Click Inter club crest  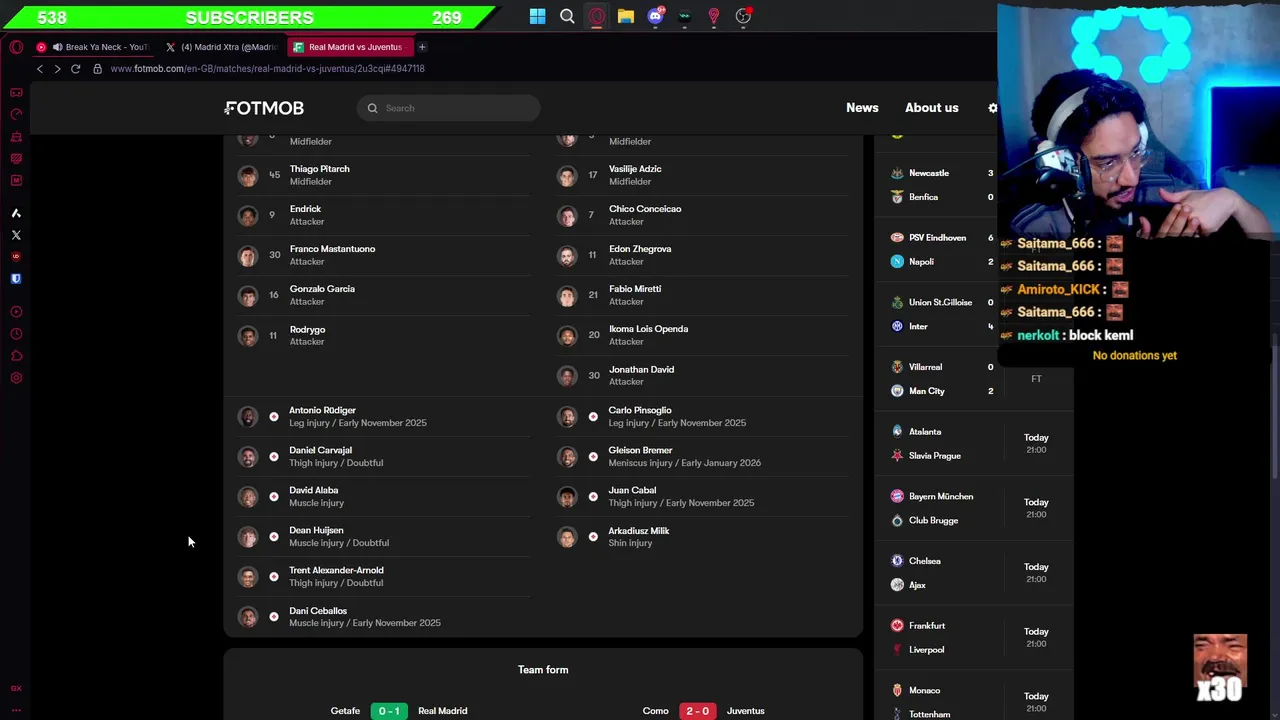coord(897,326)
